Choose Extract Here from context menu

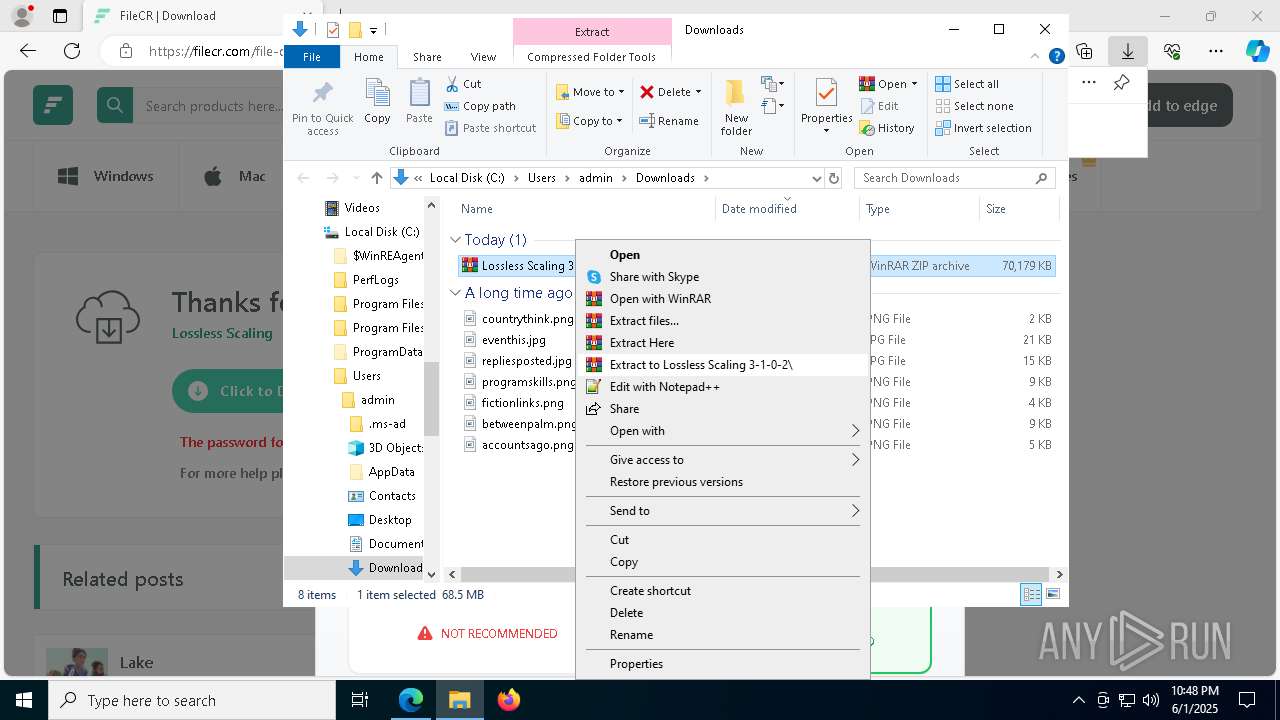[724, 343]
